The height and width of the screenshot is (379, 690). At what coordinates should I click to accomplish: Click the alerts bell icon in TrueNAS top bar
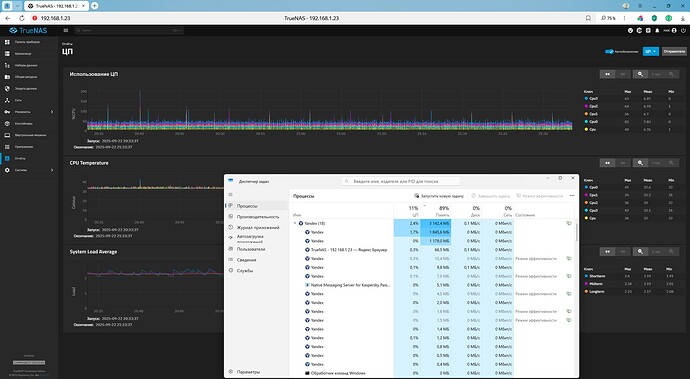pos(657,30)
